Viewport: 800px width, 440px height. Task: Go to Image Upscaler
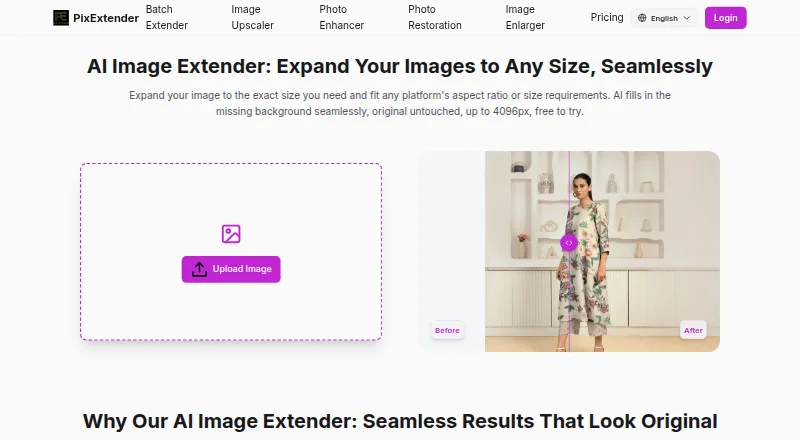point(253,17)
